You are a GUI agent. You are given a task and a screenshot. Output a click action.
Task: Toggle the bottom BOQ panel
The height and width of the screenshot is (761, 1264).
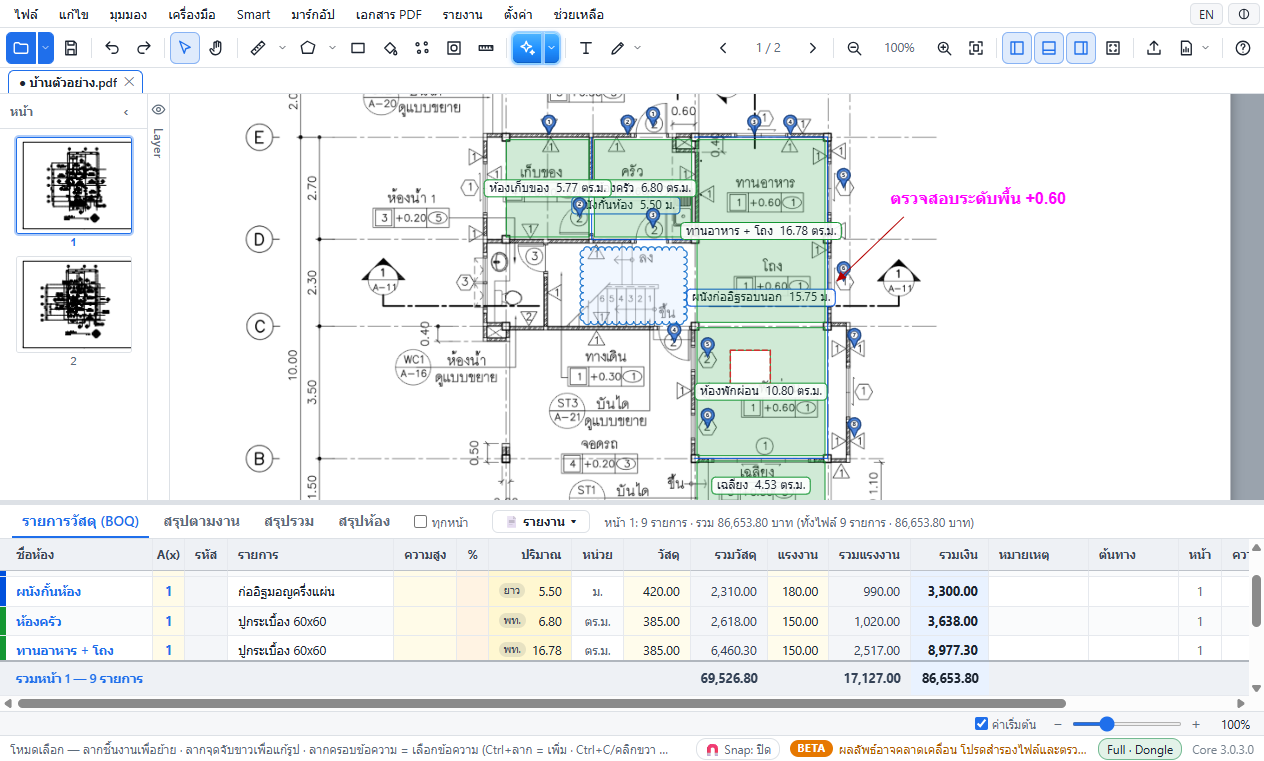[x=1049, y=48]
